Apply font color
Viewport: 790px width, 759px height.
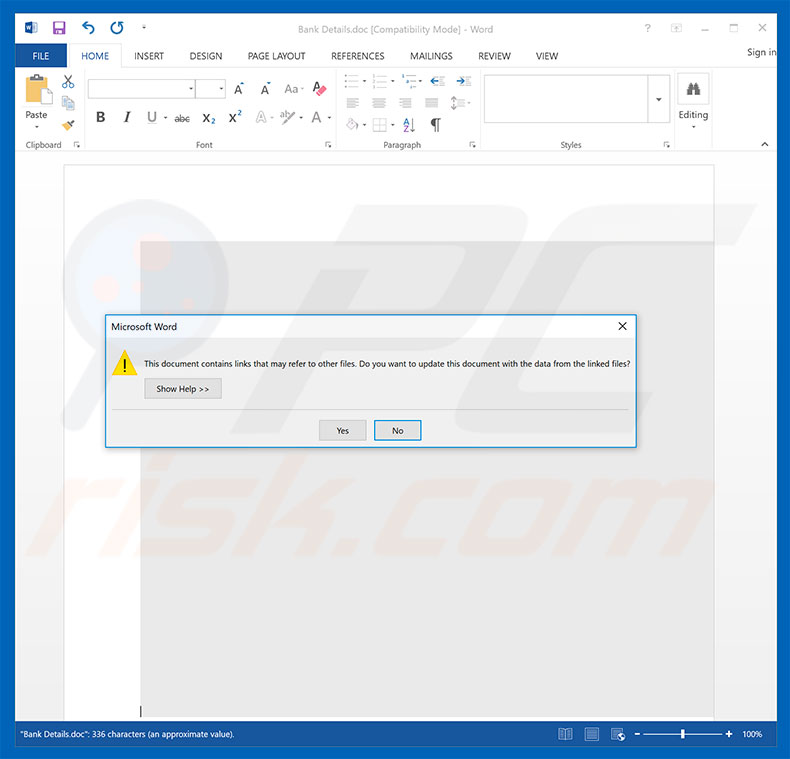316,117
